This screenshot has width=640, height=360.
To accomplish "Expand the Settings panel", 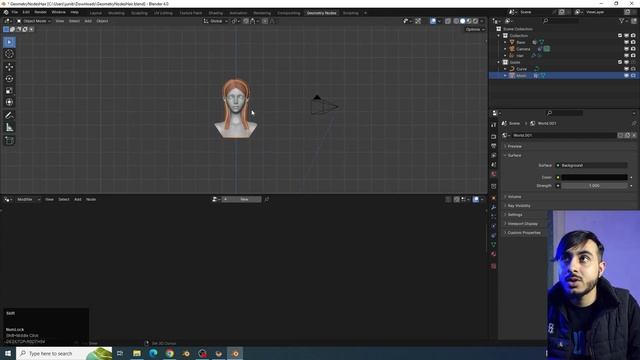I will (x=514, y=215).
